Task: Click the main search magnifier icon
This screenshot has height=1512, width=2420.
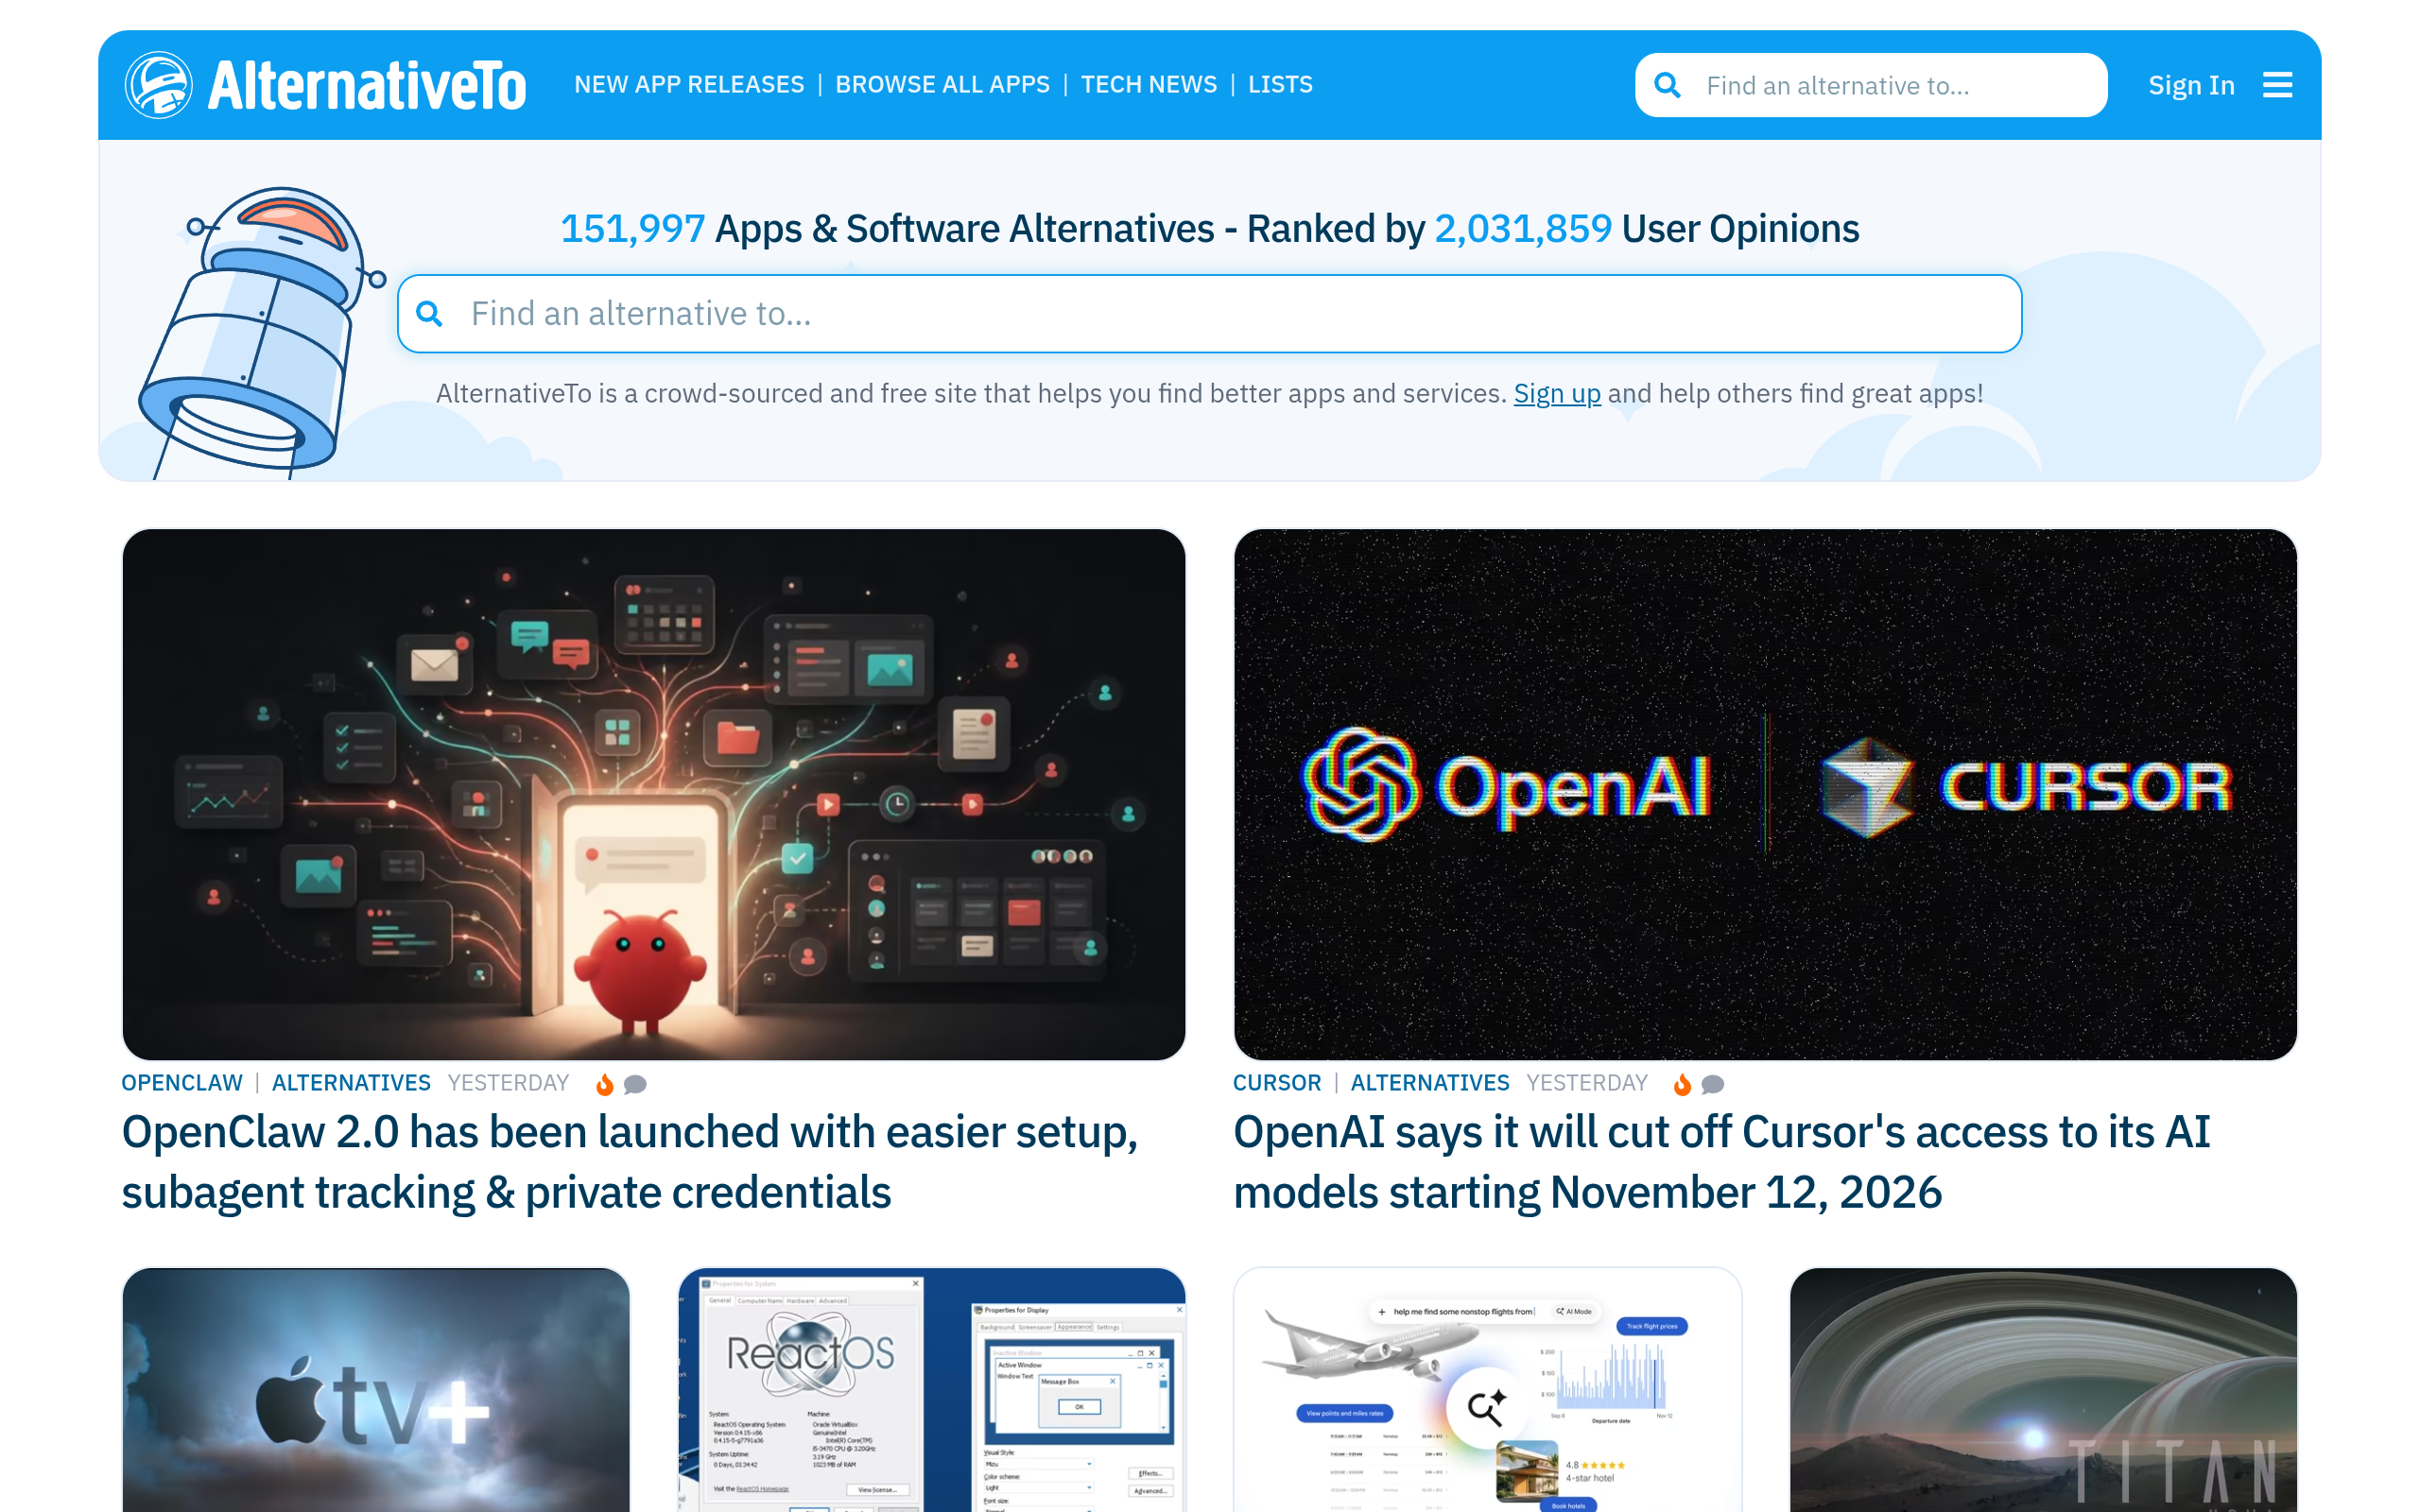Action: (429, 314)
